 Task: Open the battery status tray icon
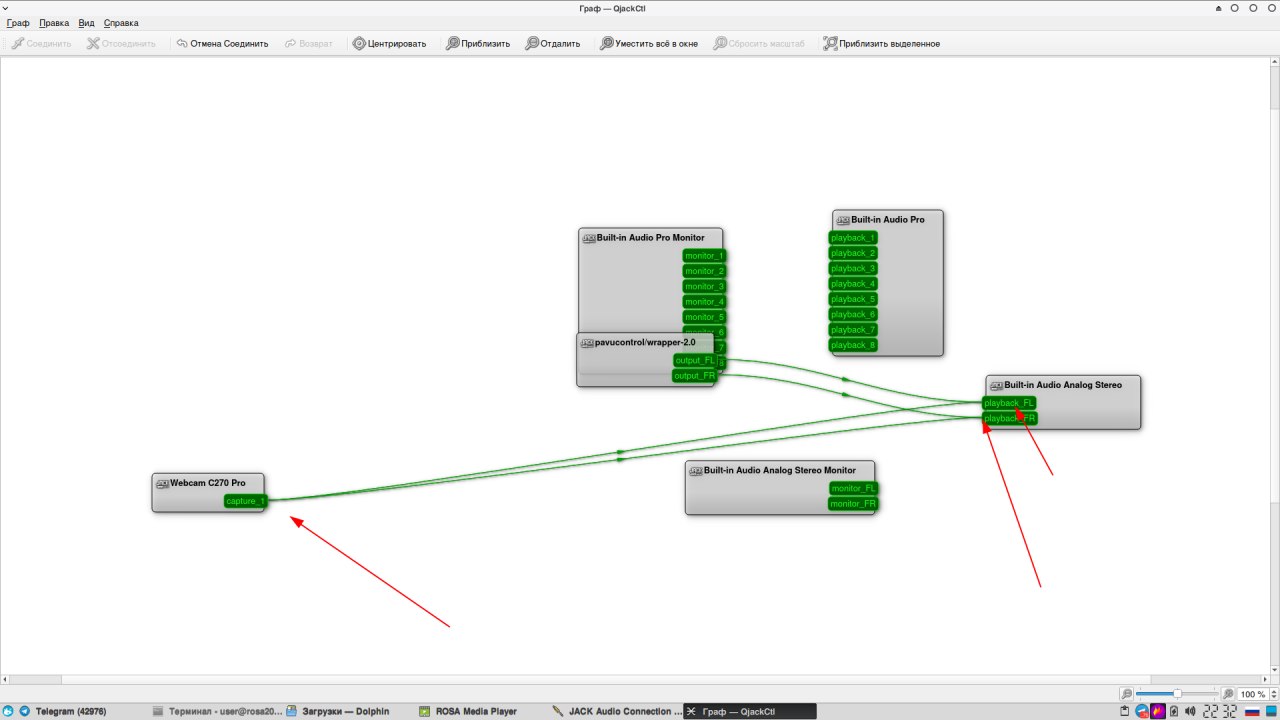(x=1174, y=712)
